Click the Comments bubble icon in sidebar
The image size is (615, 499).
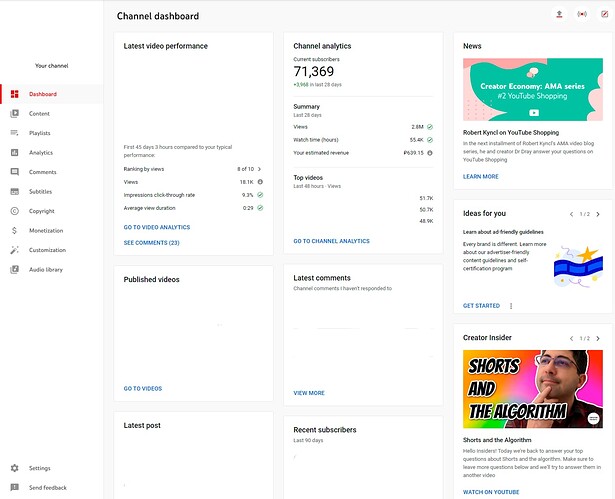[15, 172]
